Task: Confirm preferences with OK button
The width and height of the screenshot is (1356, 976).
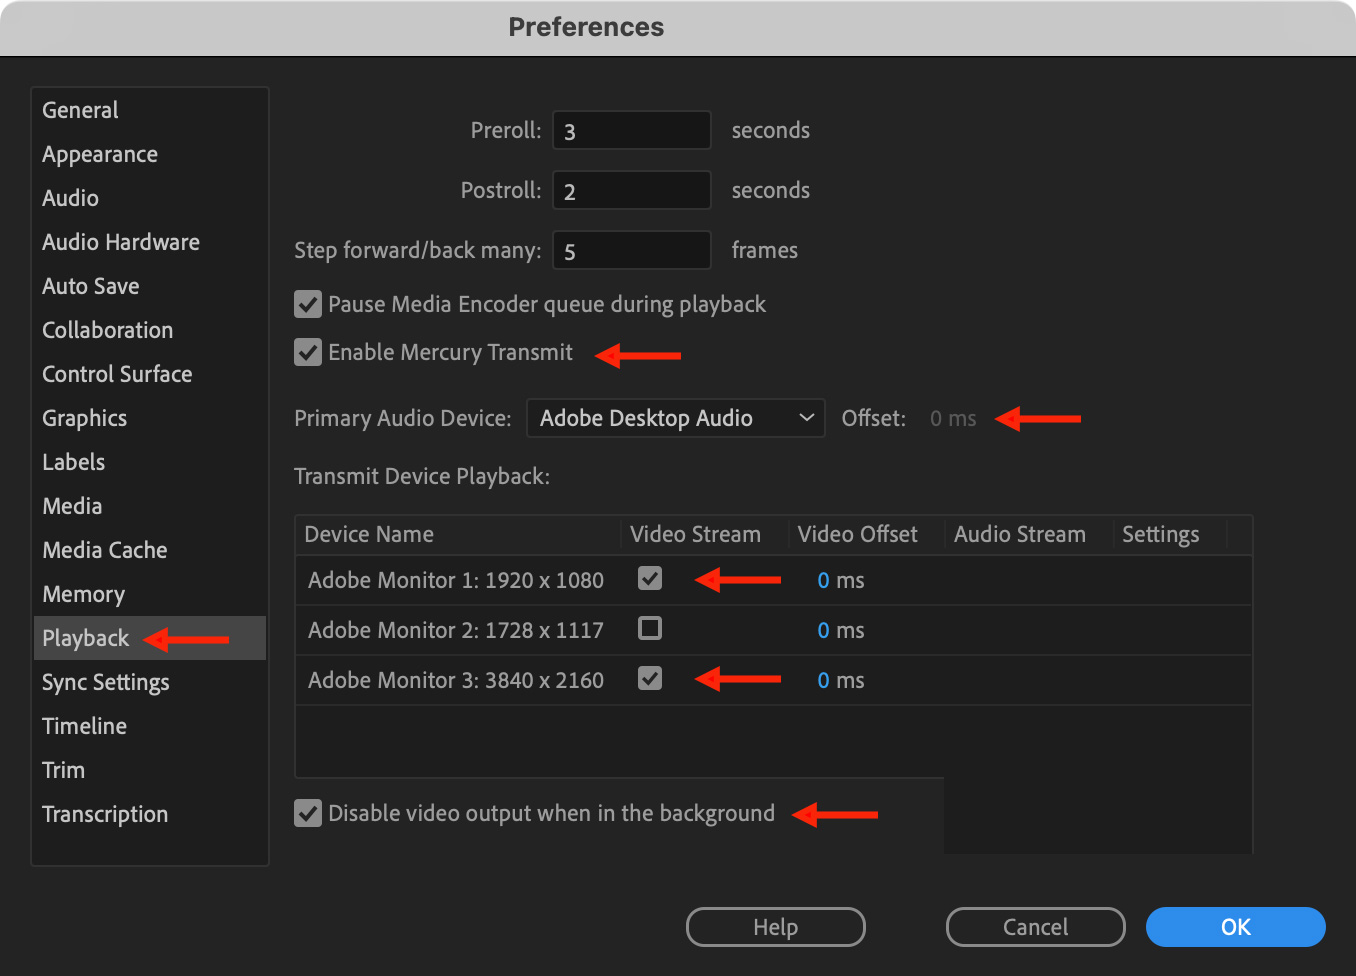Action: [x=1236, y=927]
